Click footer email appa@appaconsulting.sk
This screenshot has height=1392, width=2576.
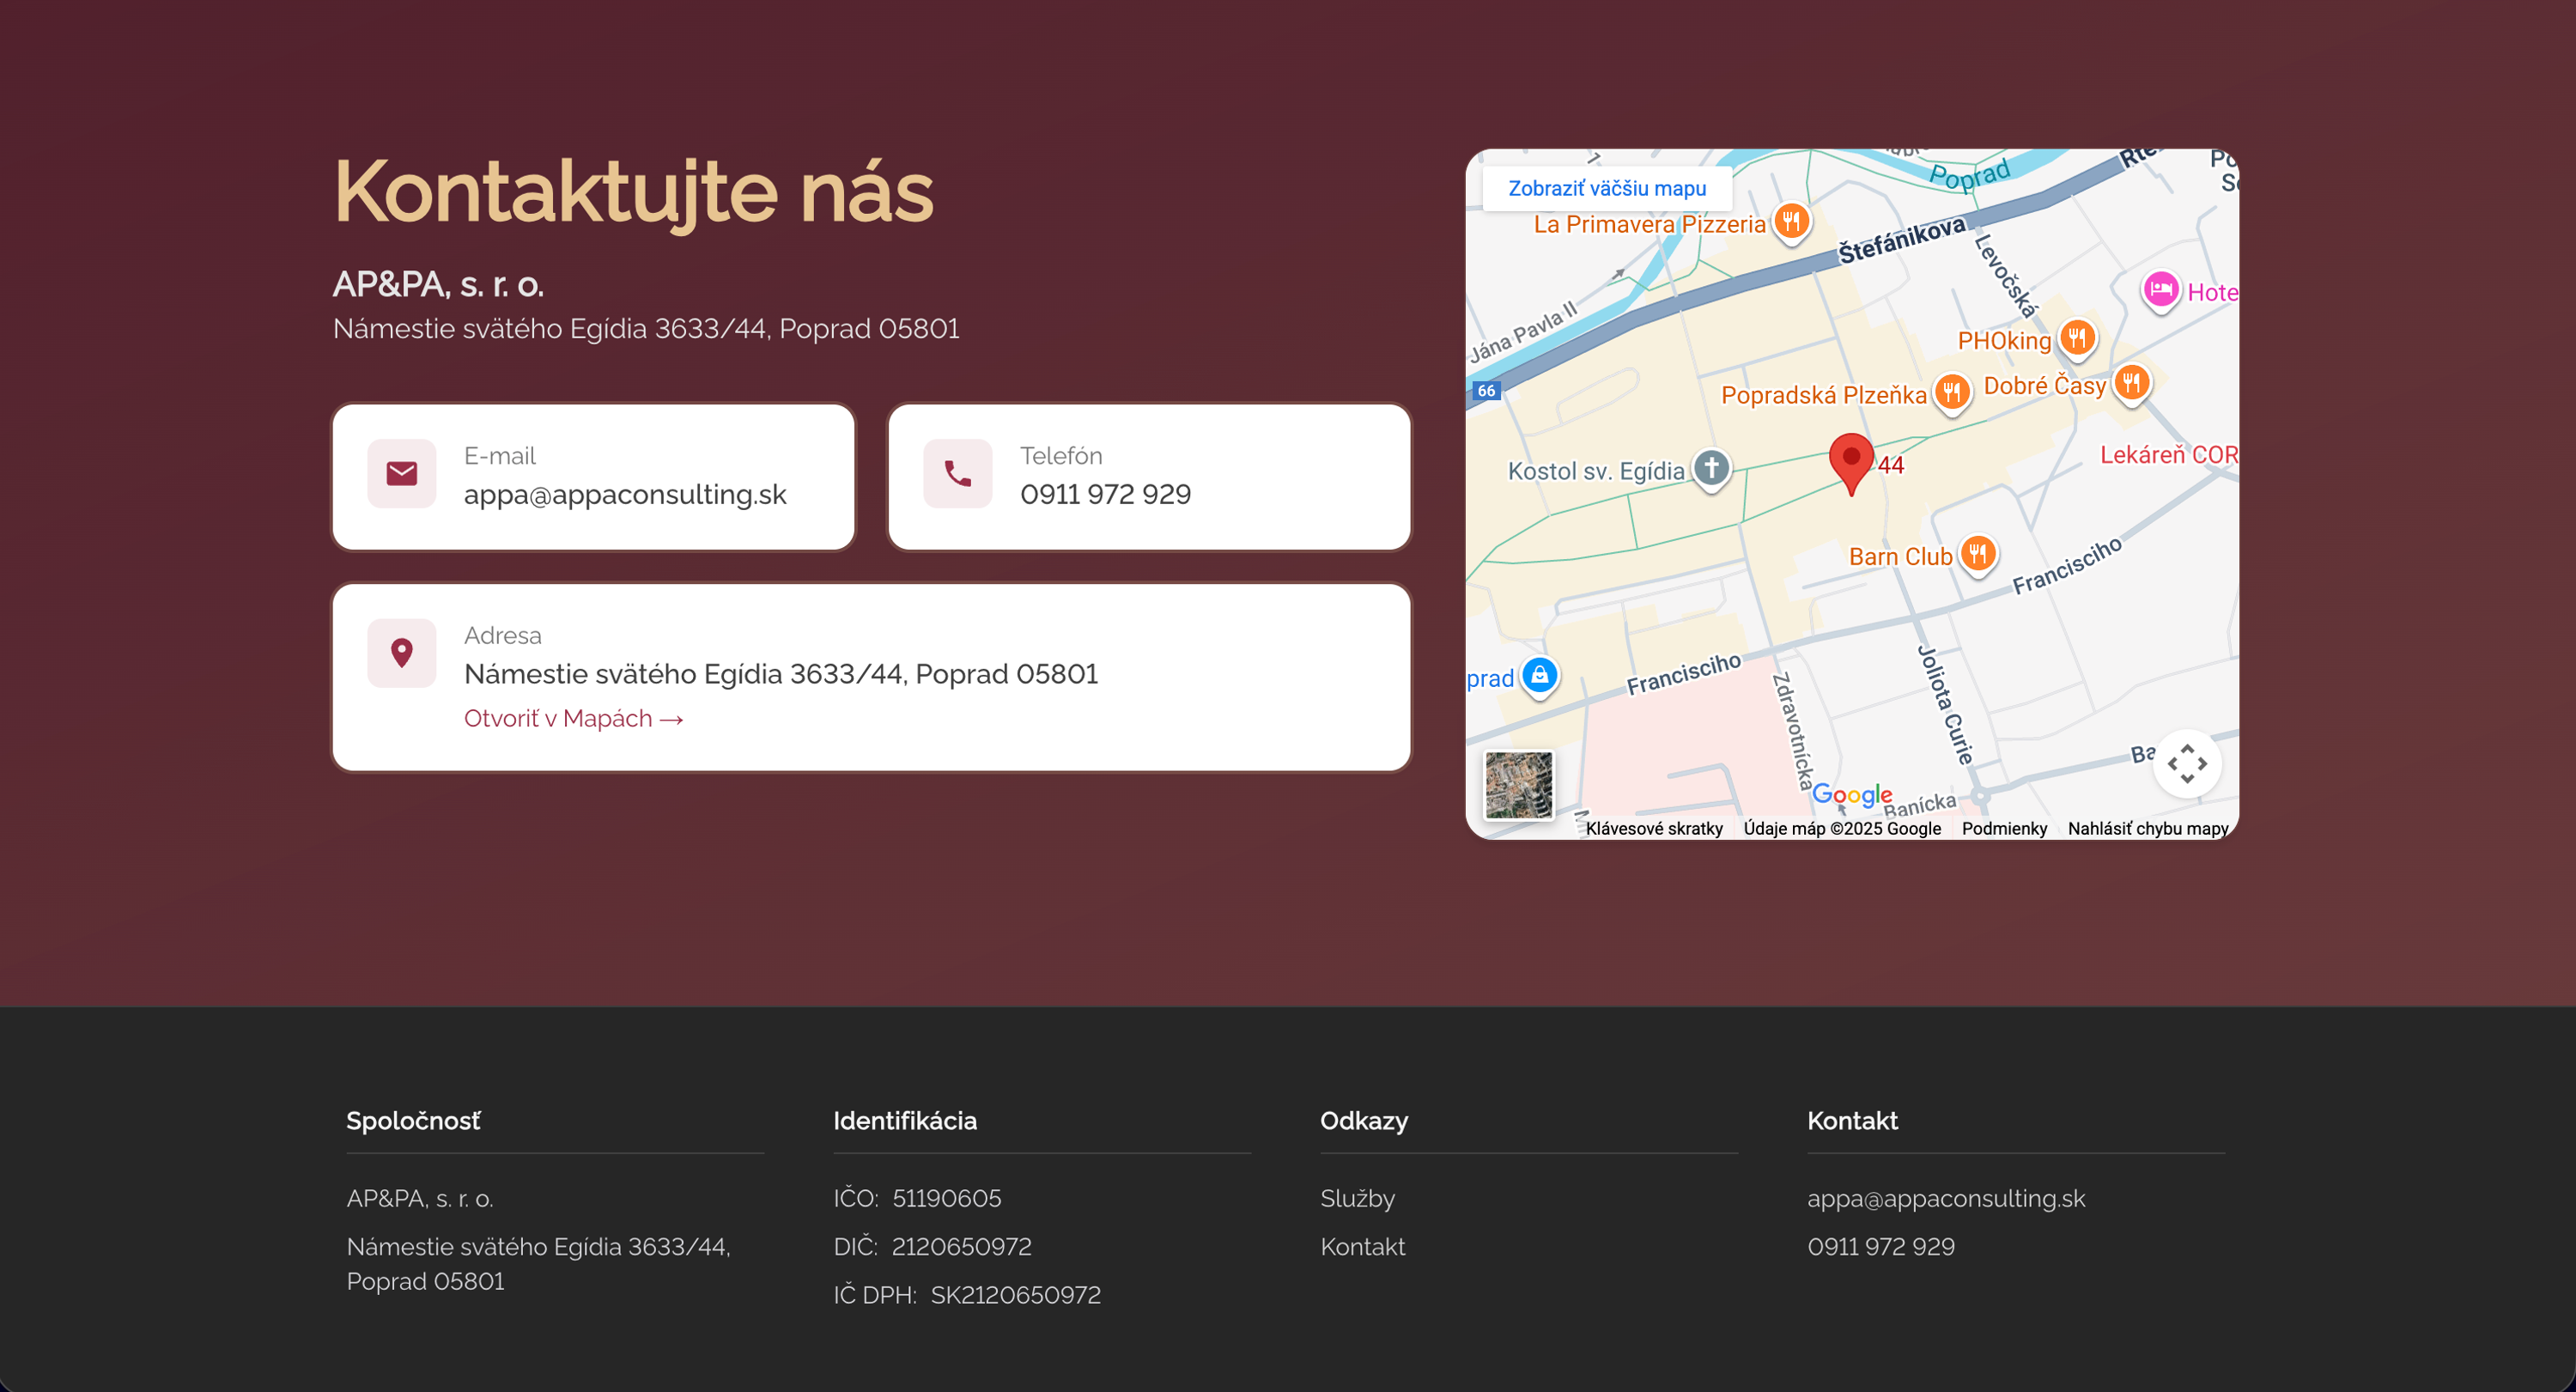click(1945, 1198)
